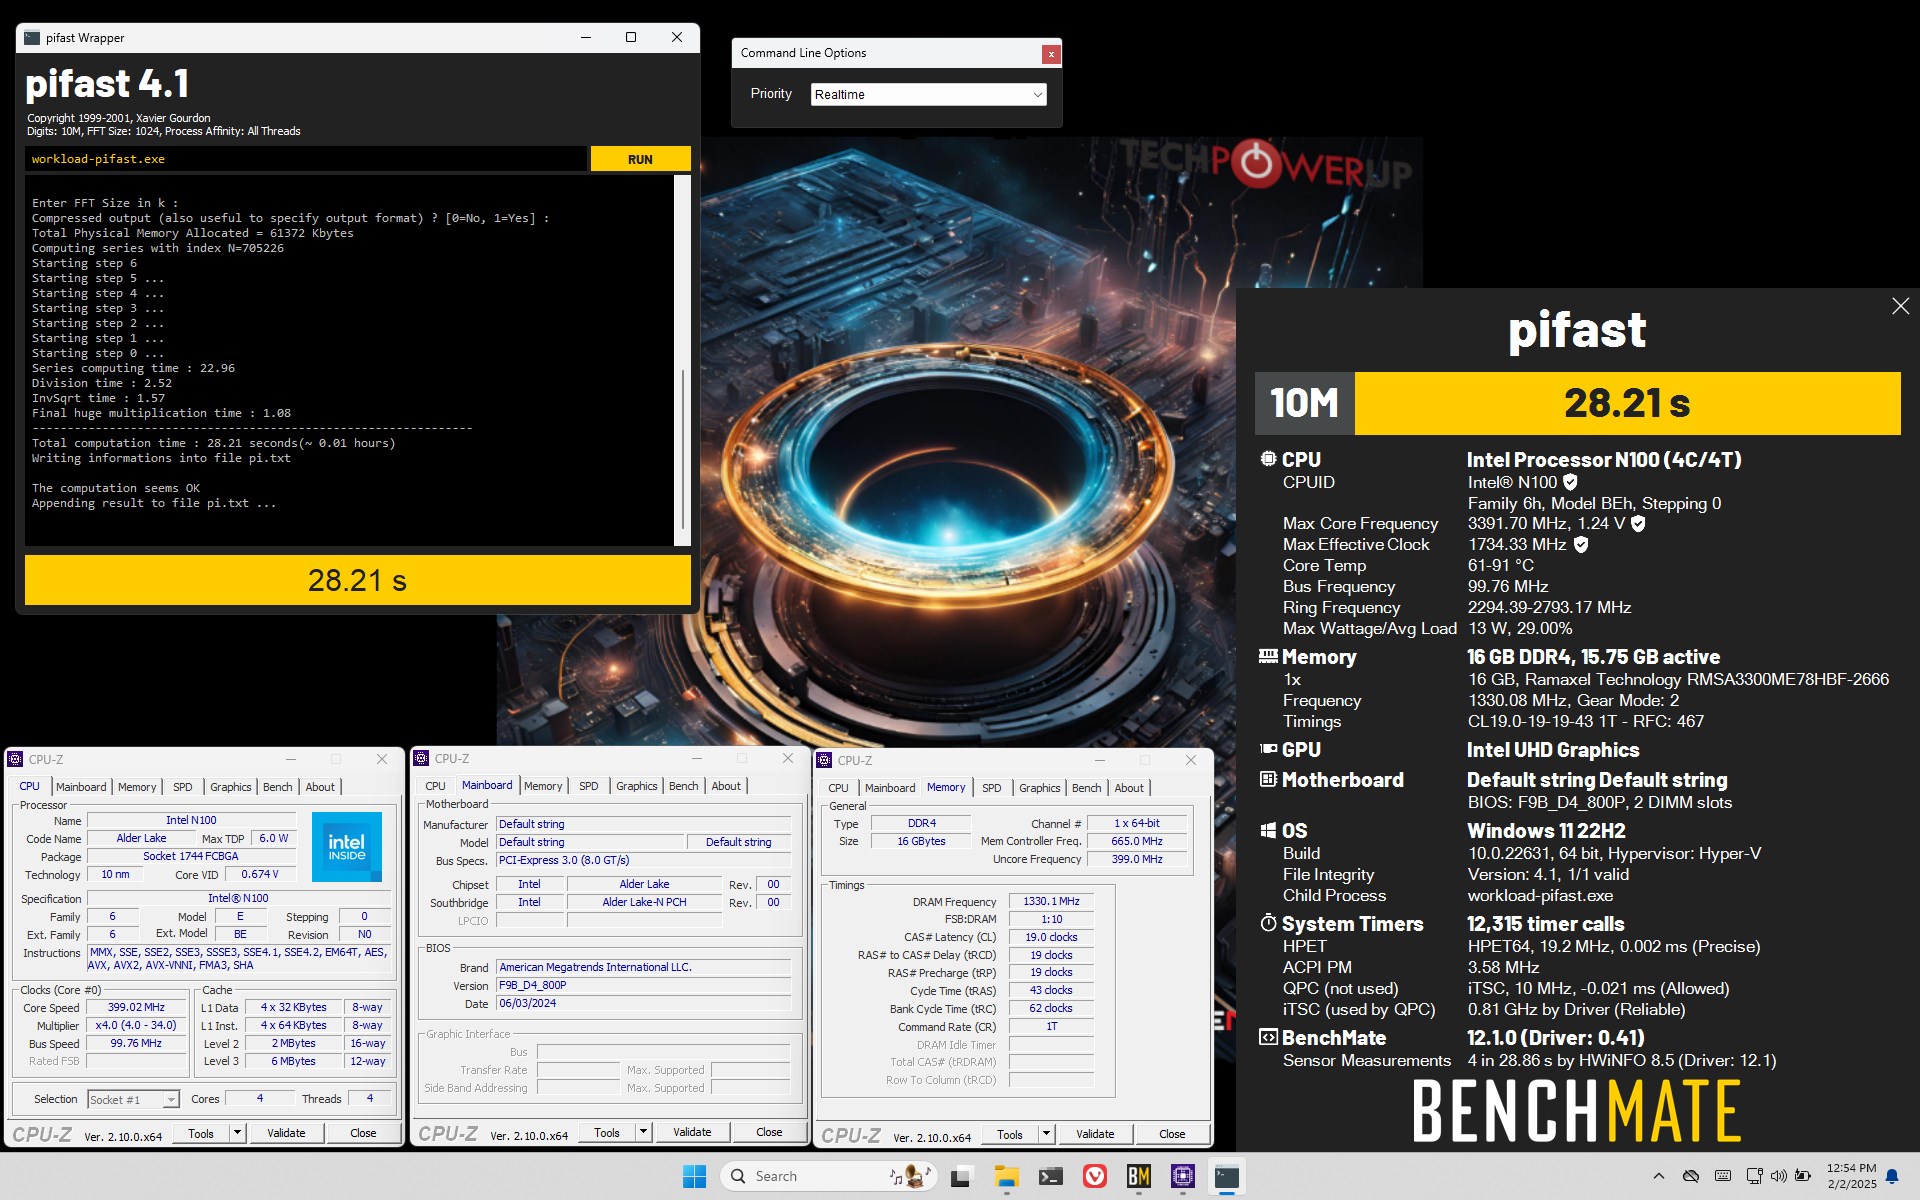
Task: Click Validate in Memory CPU-Z window
Action: 1095,1134
